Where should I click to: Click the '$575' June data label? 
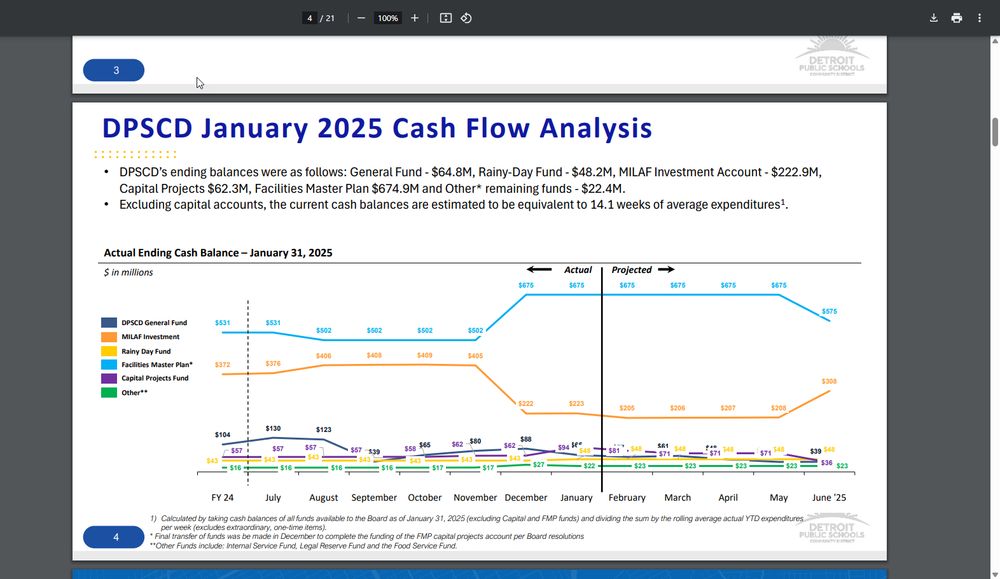(x=829, y=311)
